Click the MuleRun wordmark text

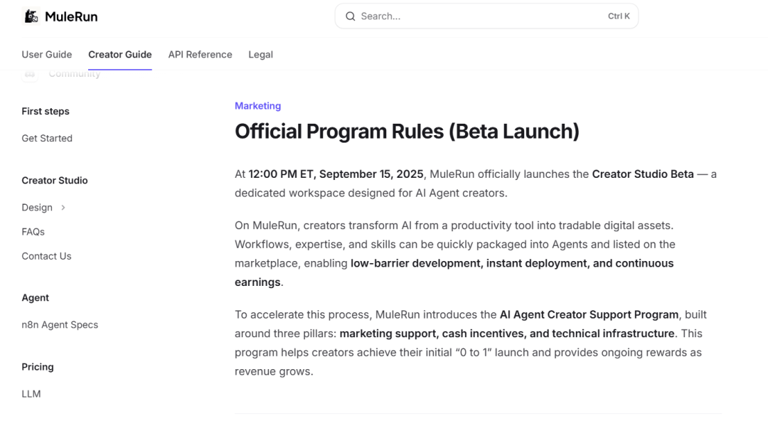(71, 17)
